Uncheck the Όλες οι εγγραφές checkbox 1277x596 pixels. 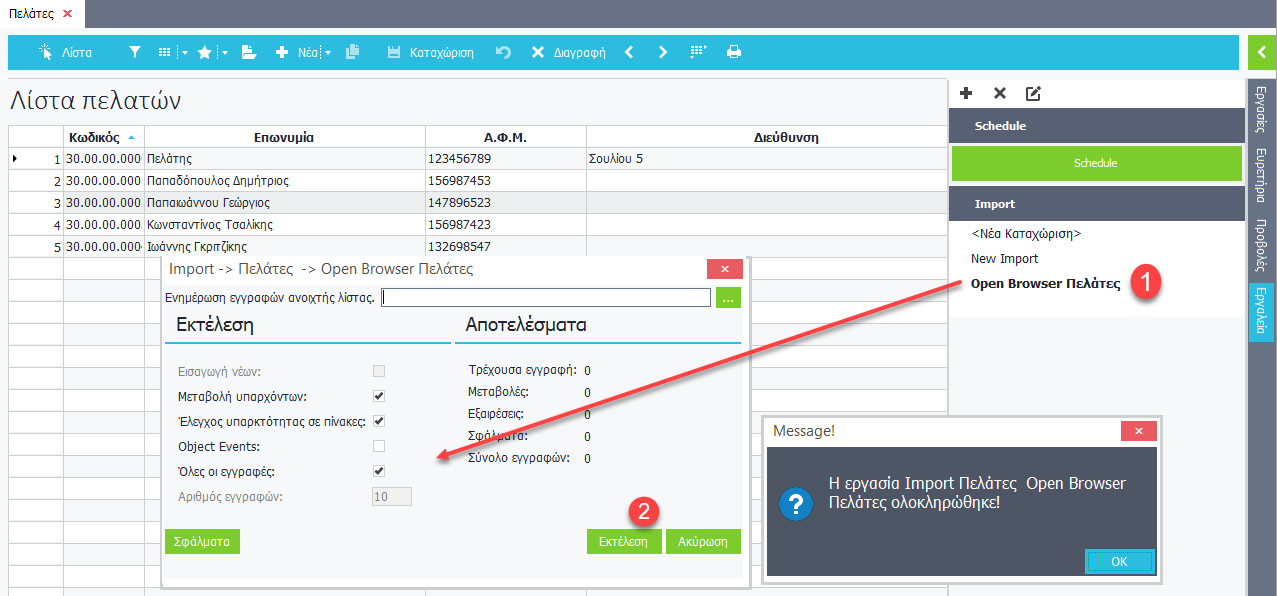pos(379,471)
